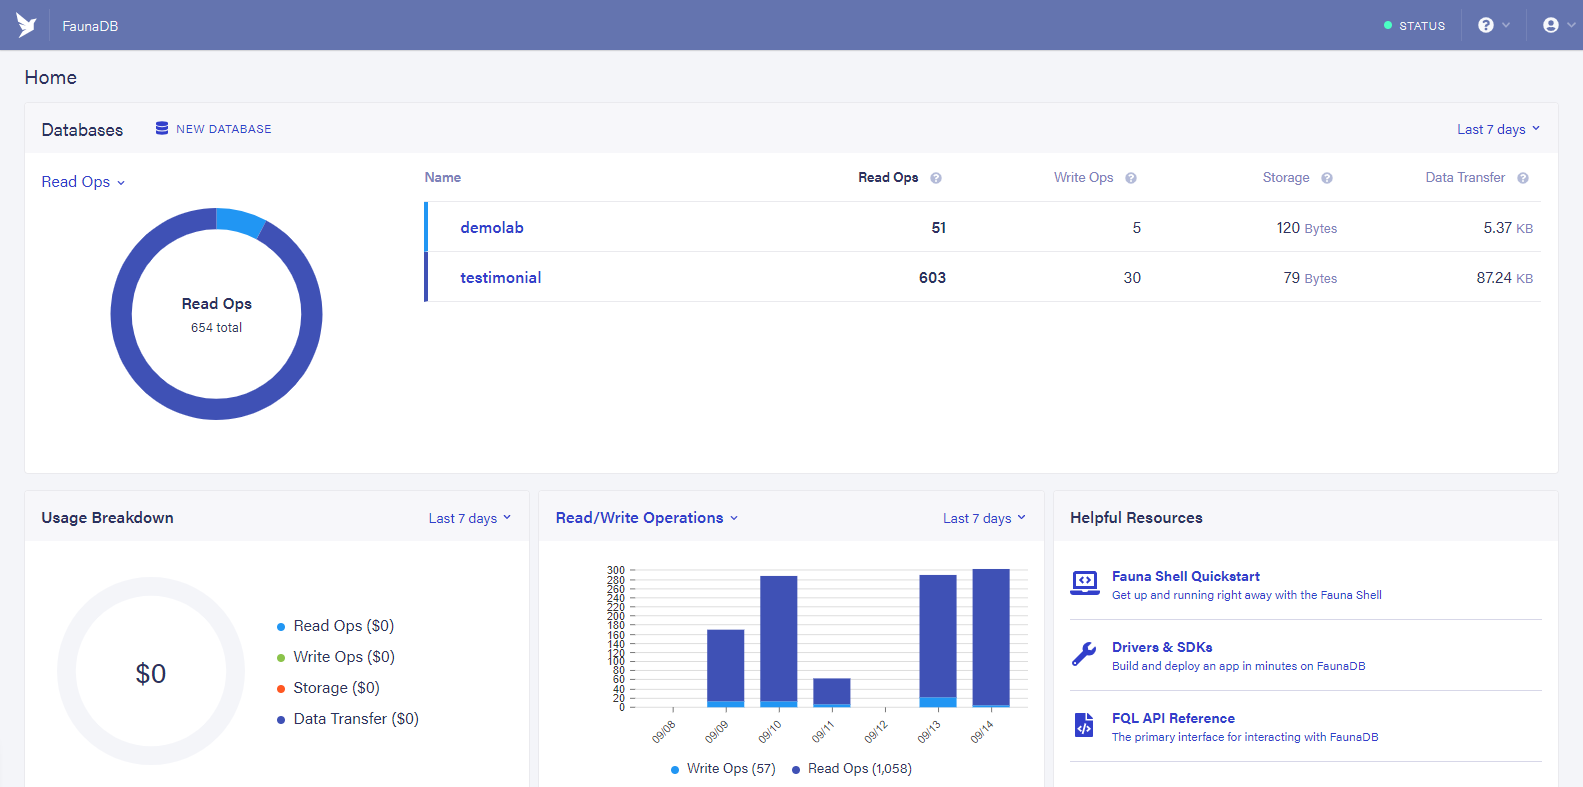The image size is (1583, 787).
Task: Click the Data Transfer ($0) legend dot
Action: (281, 720)
